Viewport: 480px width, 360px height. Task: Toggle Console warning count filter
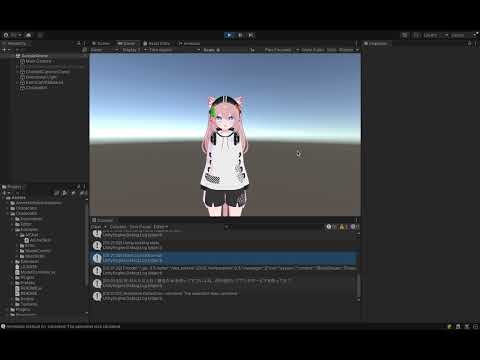(343, 227)
